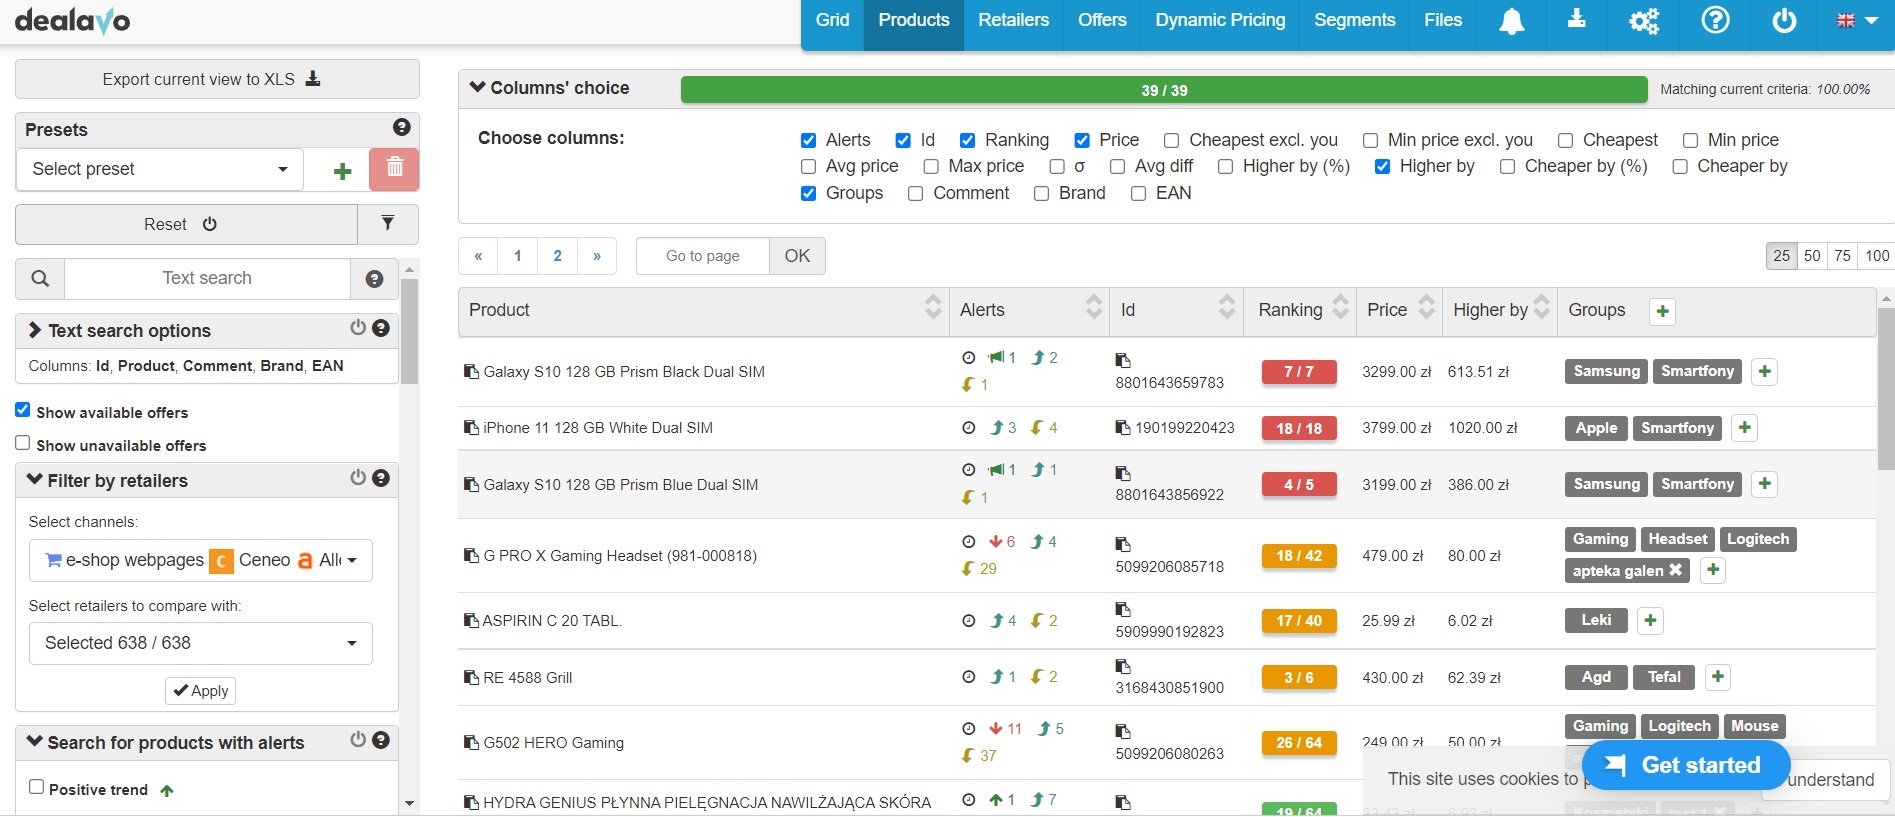Viewport: 1895px width, 817px height.
Task: Open settings gears icon in top bar
Action: tap(1643, 21)
